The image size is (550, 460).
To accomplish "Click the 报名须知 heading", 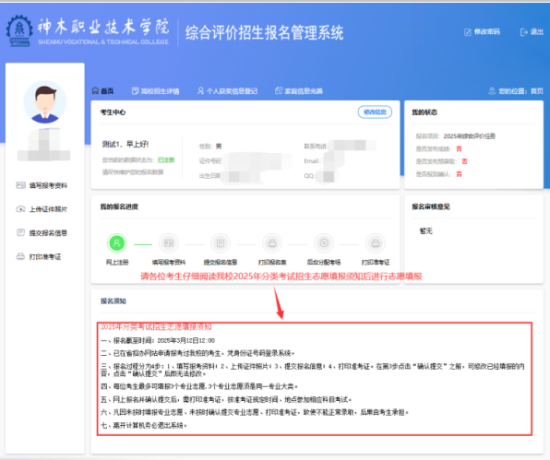I will (113, 301).
